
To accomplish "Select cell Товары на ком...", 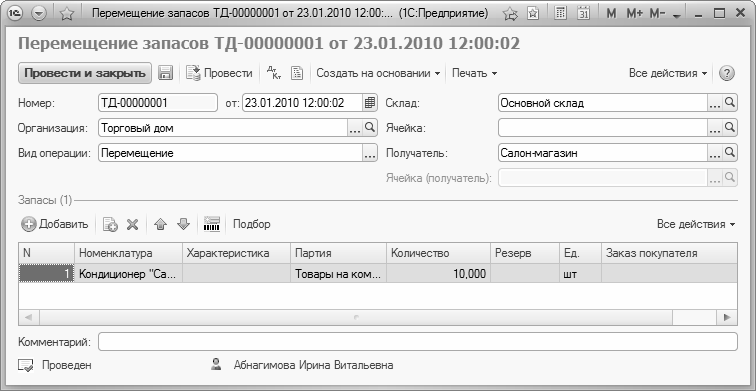I will tap(338, 274).
